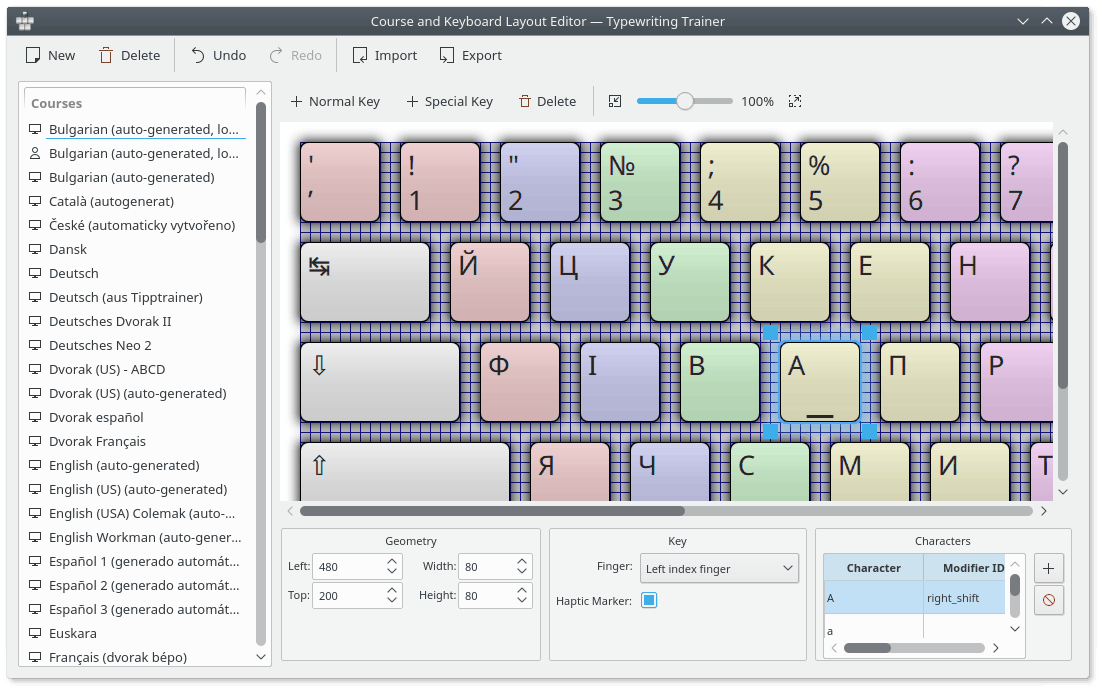Remove the selected character entry
1102x691 pixels.
click(1049, 600)
